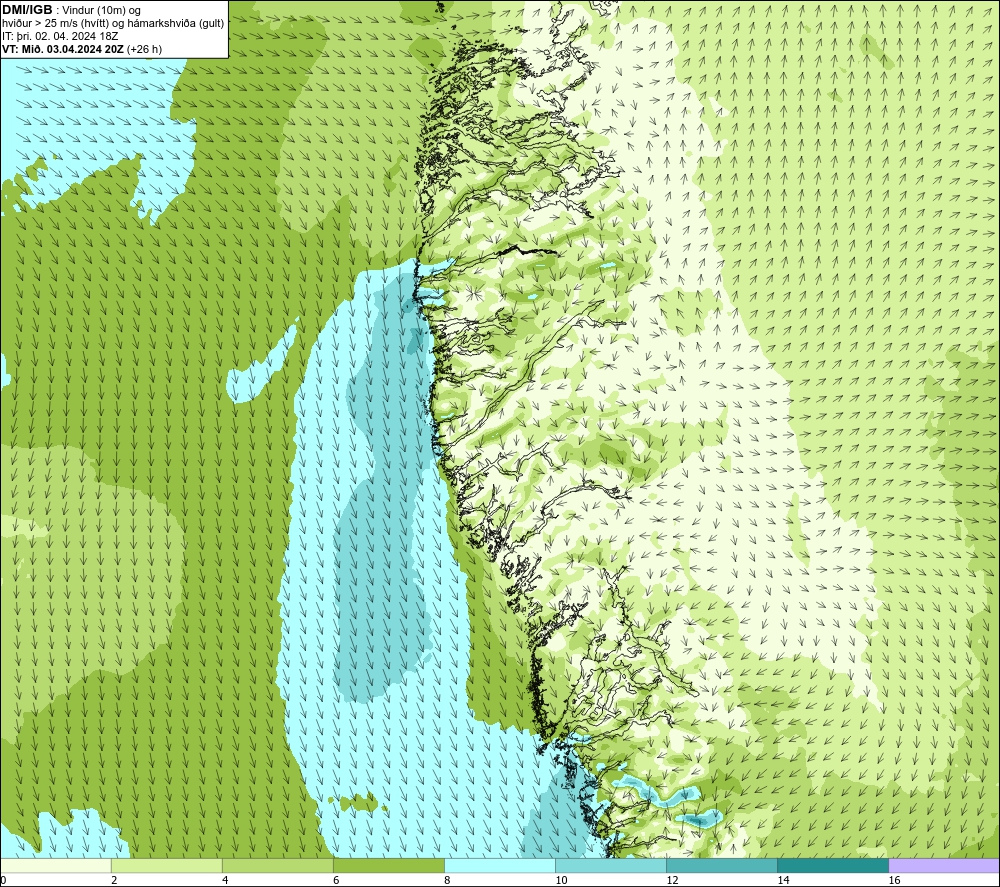This screenshot has width=1000, height=887.
Task: Click the scale label '16'
Action: click(x=894, y=881)
